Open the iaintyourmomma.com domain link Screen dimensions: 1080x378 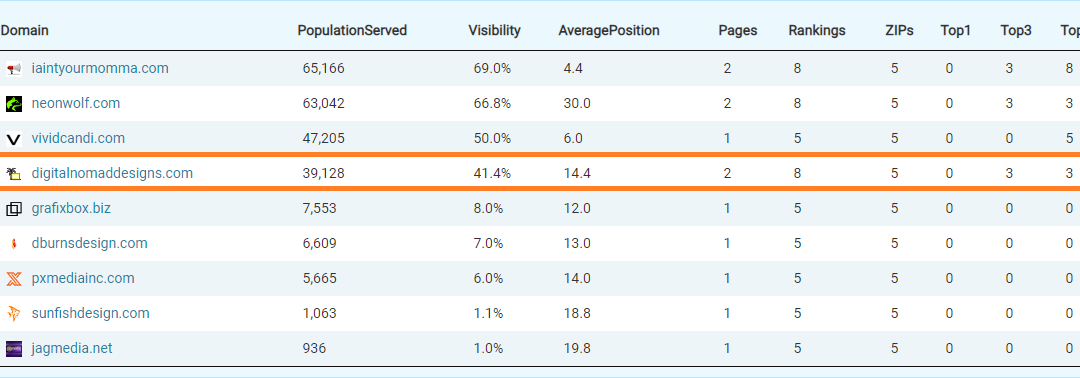100,68
